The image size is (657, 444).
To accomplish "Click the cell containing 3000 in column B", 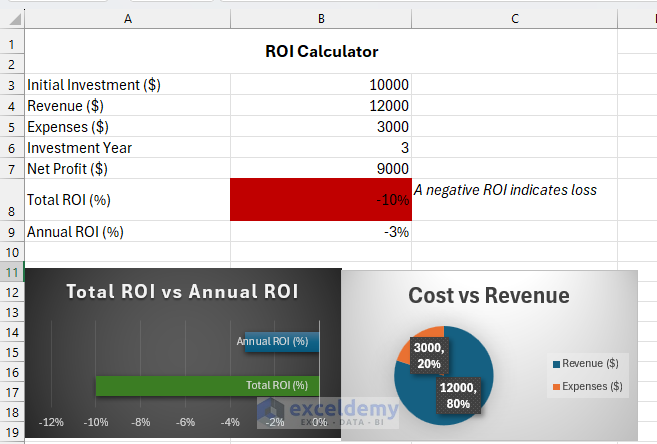I will (321, 126).
